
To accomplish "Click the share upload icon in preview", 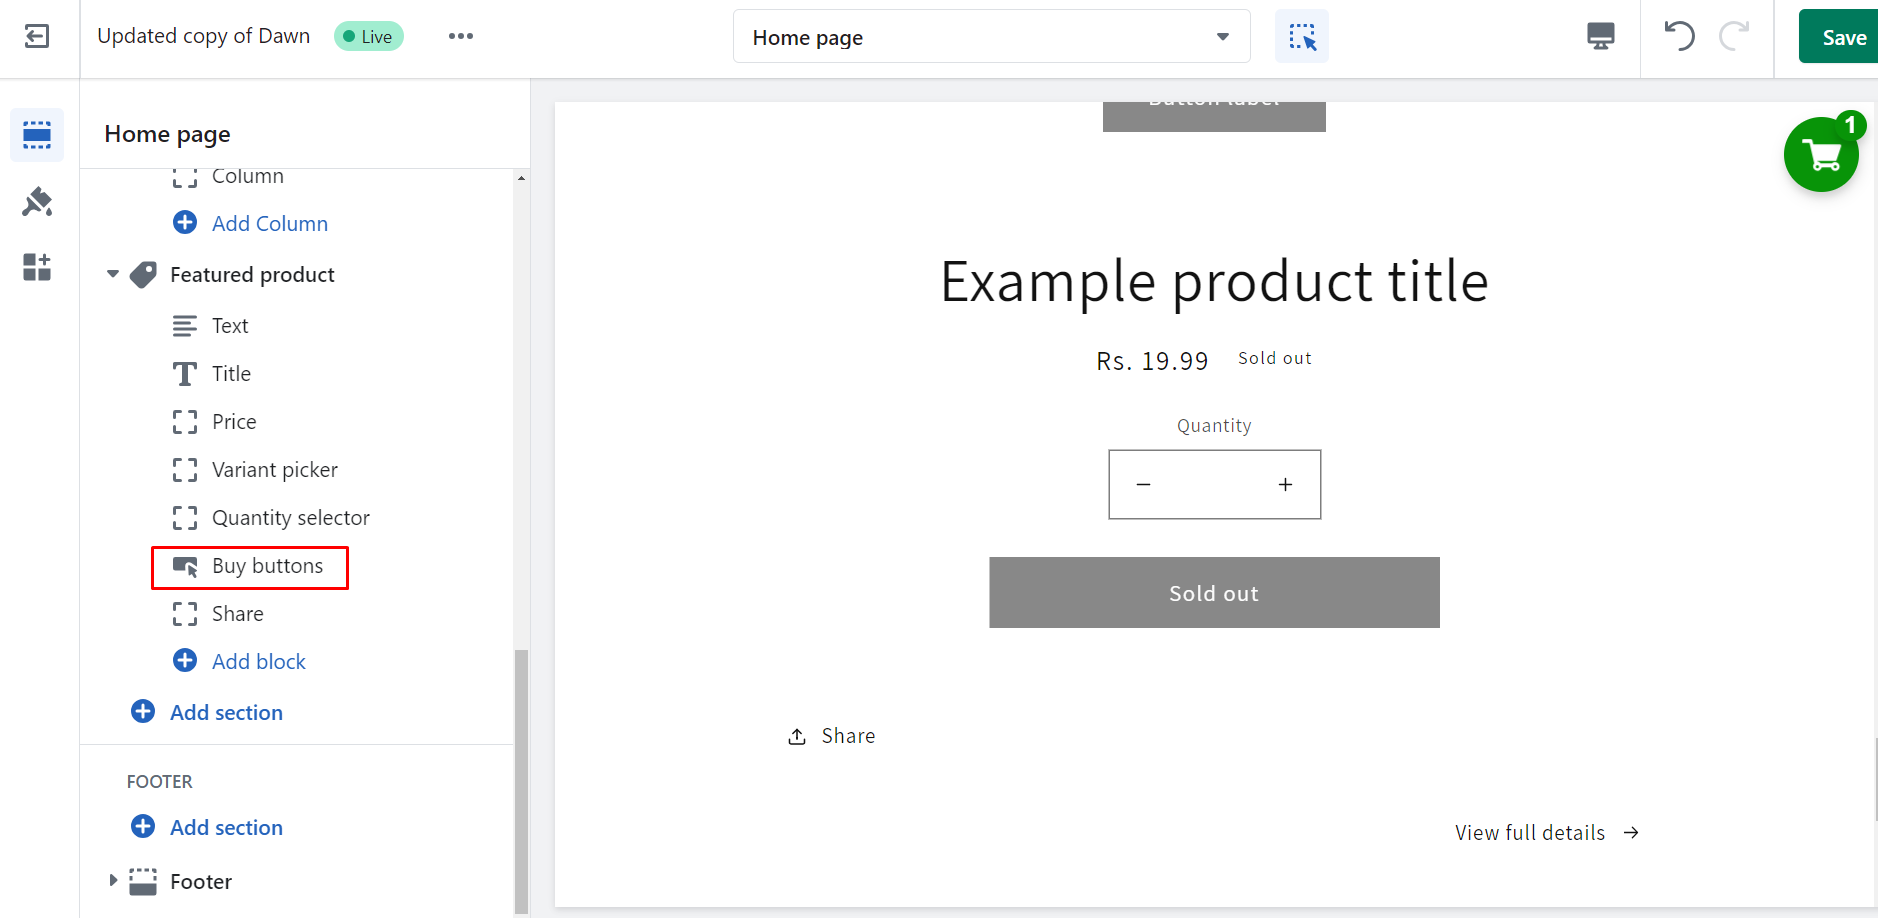I will click(797, 737).
